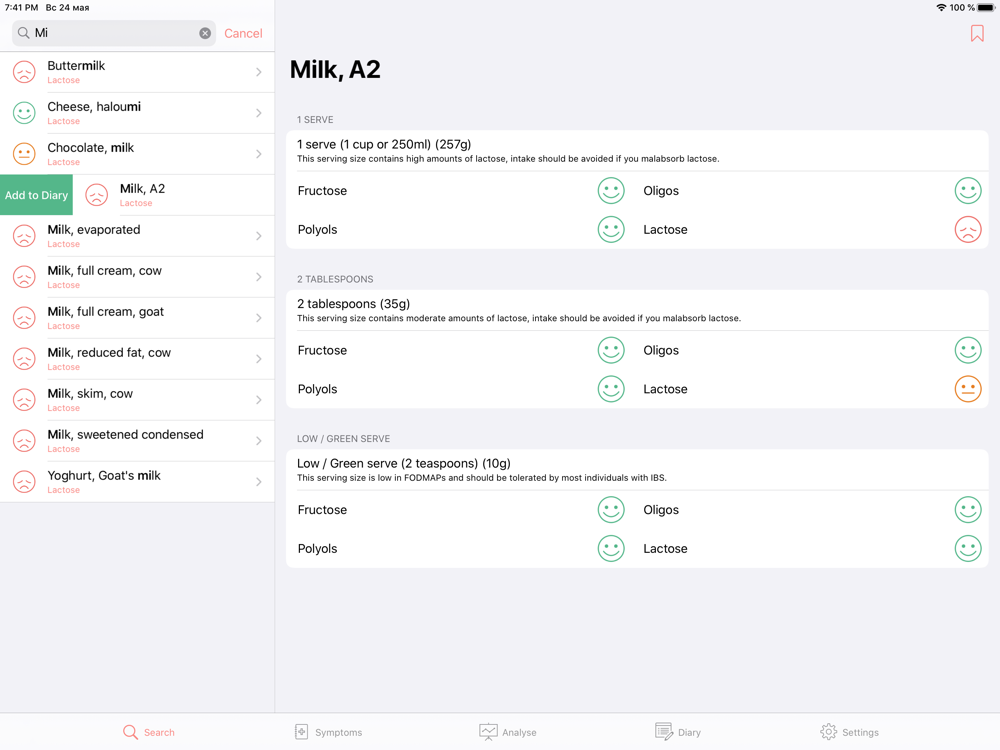This screenshot has height=750, width=1000.
Task: Check the Wi-Fi indicator in status bar
Action: pyautogui.click(x=941, y=8)
